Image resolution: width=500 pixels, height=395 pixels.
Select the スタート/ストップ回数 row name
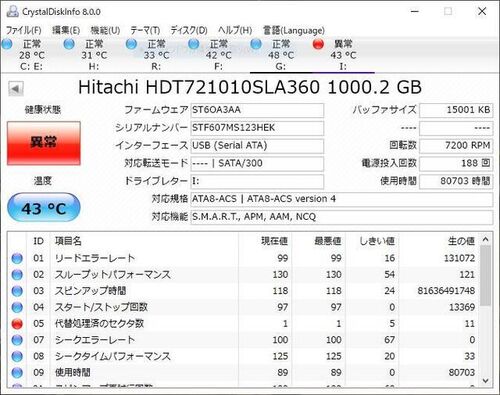(101, 307)
